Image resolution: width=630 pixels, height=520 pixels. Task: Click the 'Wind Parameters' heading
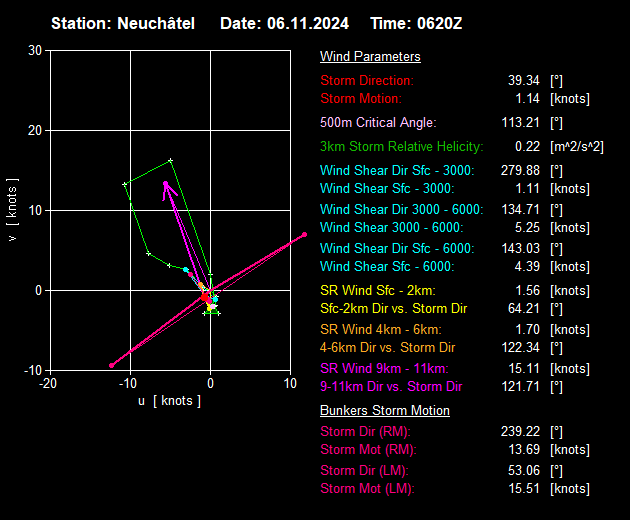370,57
